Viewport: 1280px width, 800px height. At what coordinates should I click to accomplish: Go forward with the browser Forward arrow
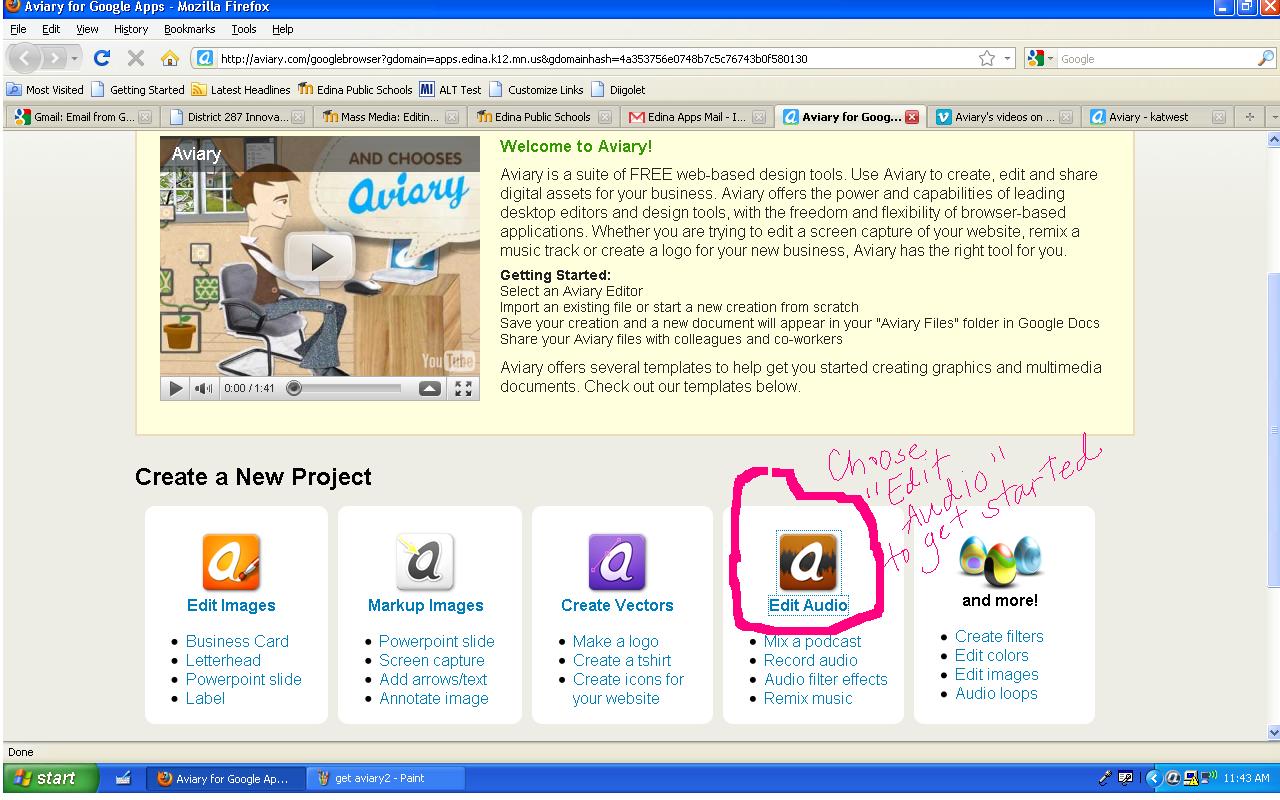pyautogui.click(x=55, y=58)
